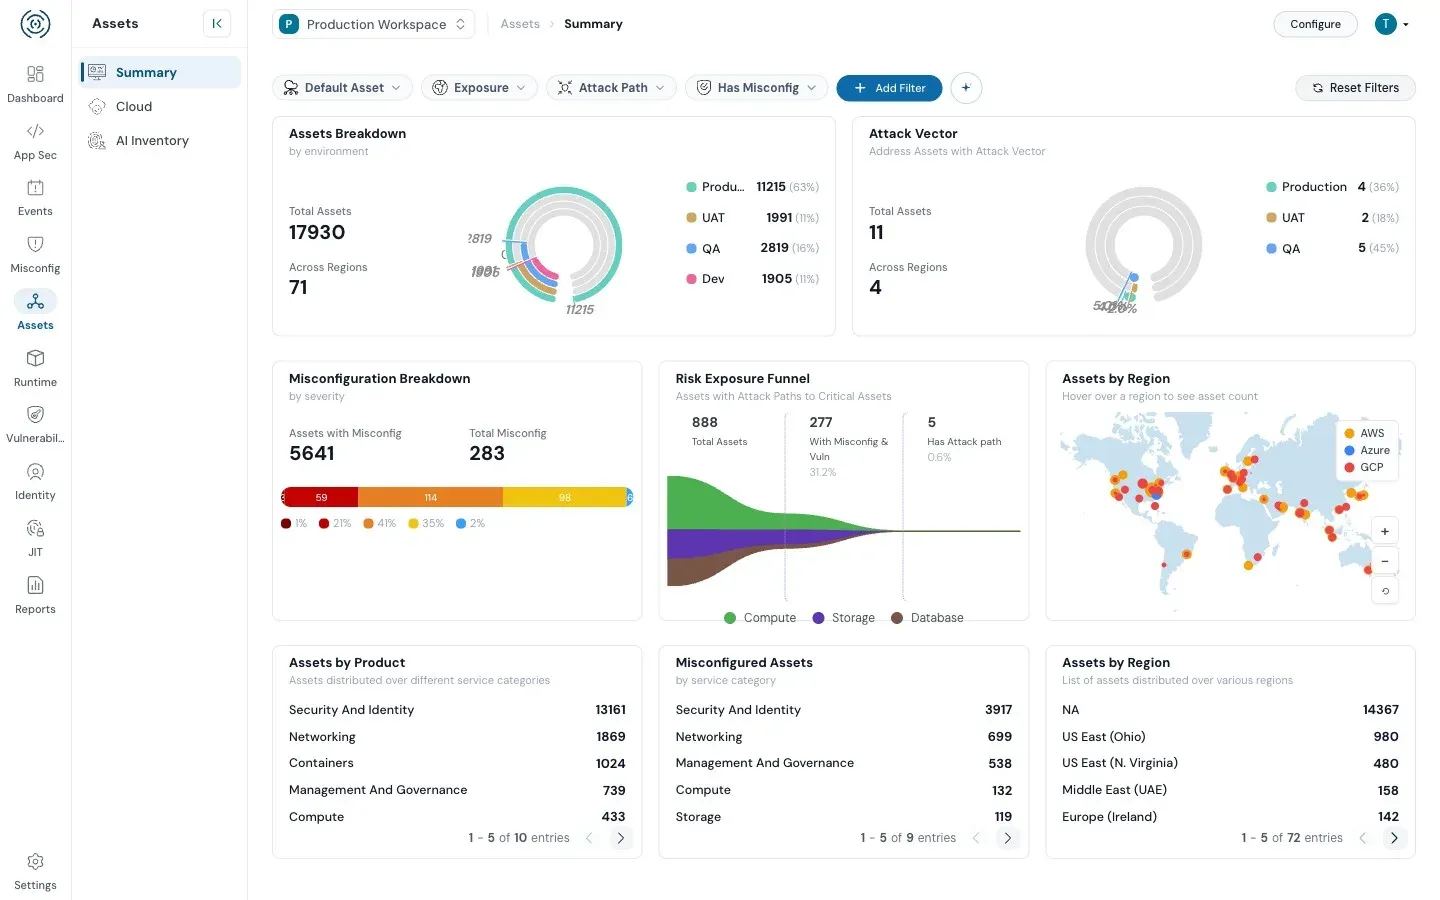Screen dimensions: 1440x900
Task: Toggle the Database legend in funnel
Action: [x=927, y=618]
